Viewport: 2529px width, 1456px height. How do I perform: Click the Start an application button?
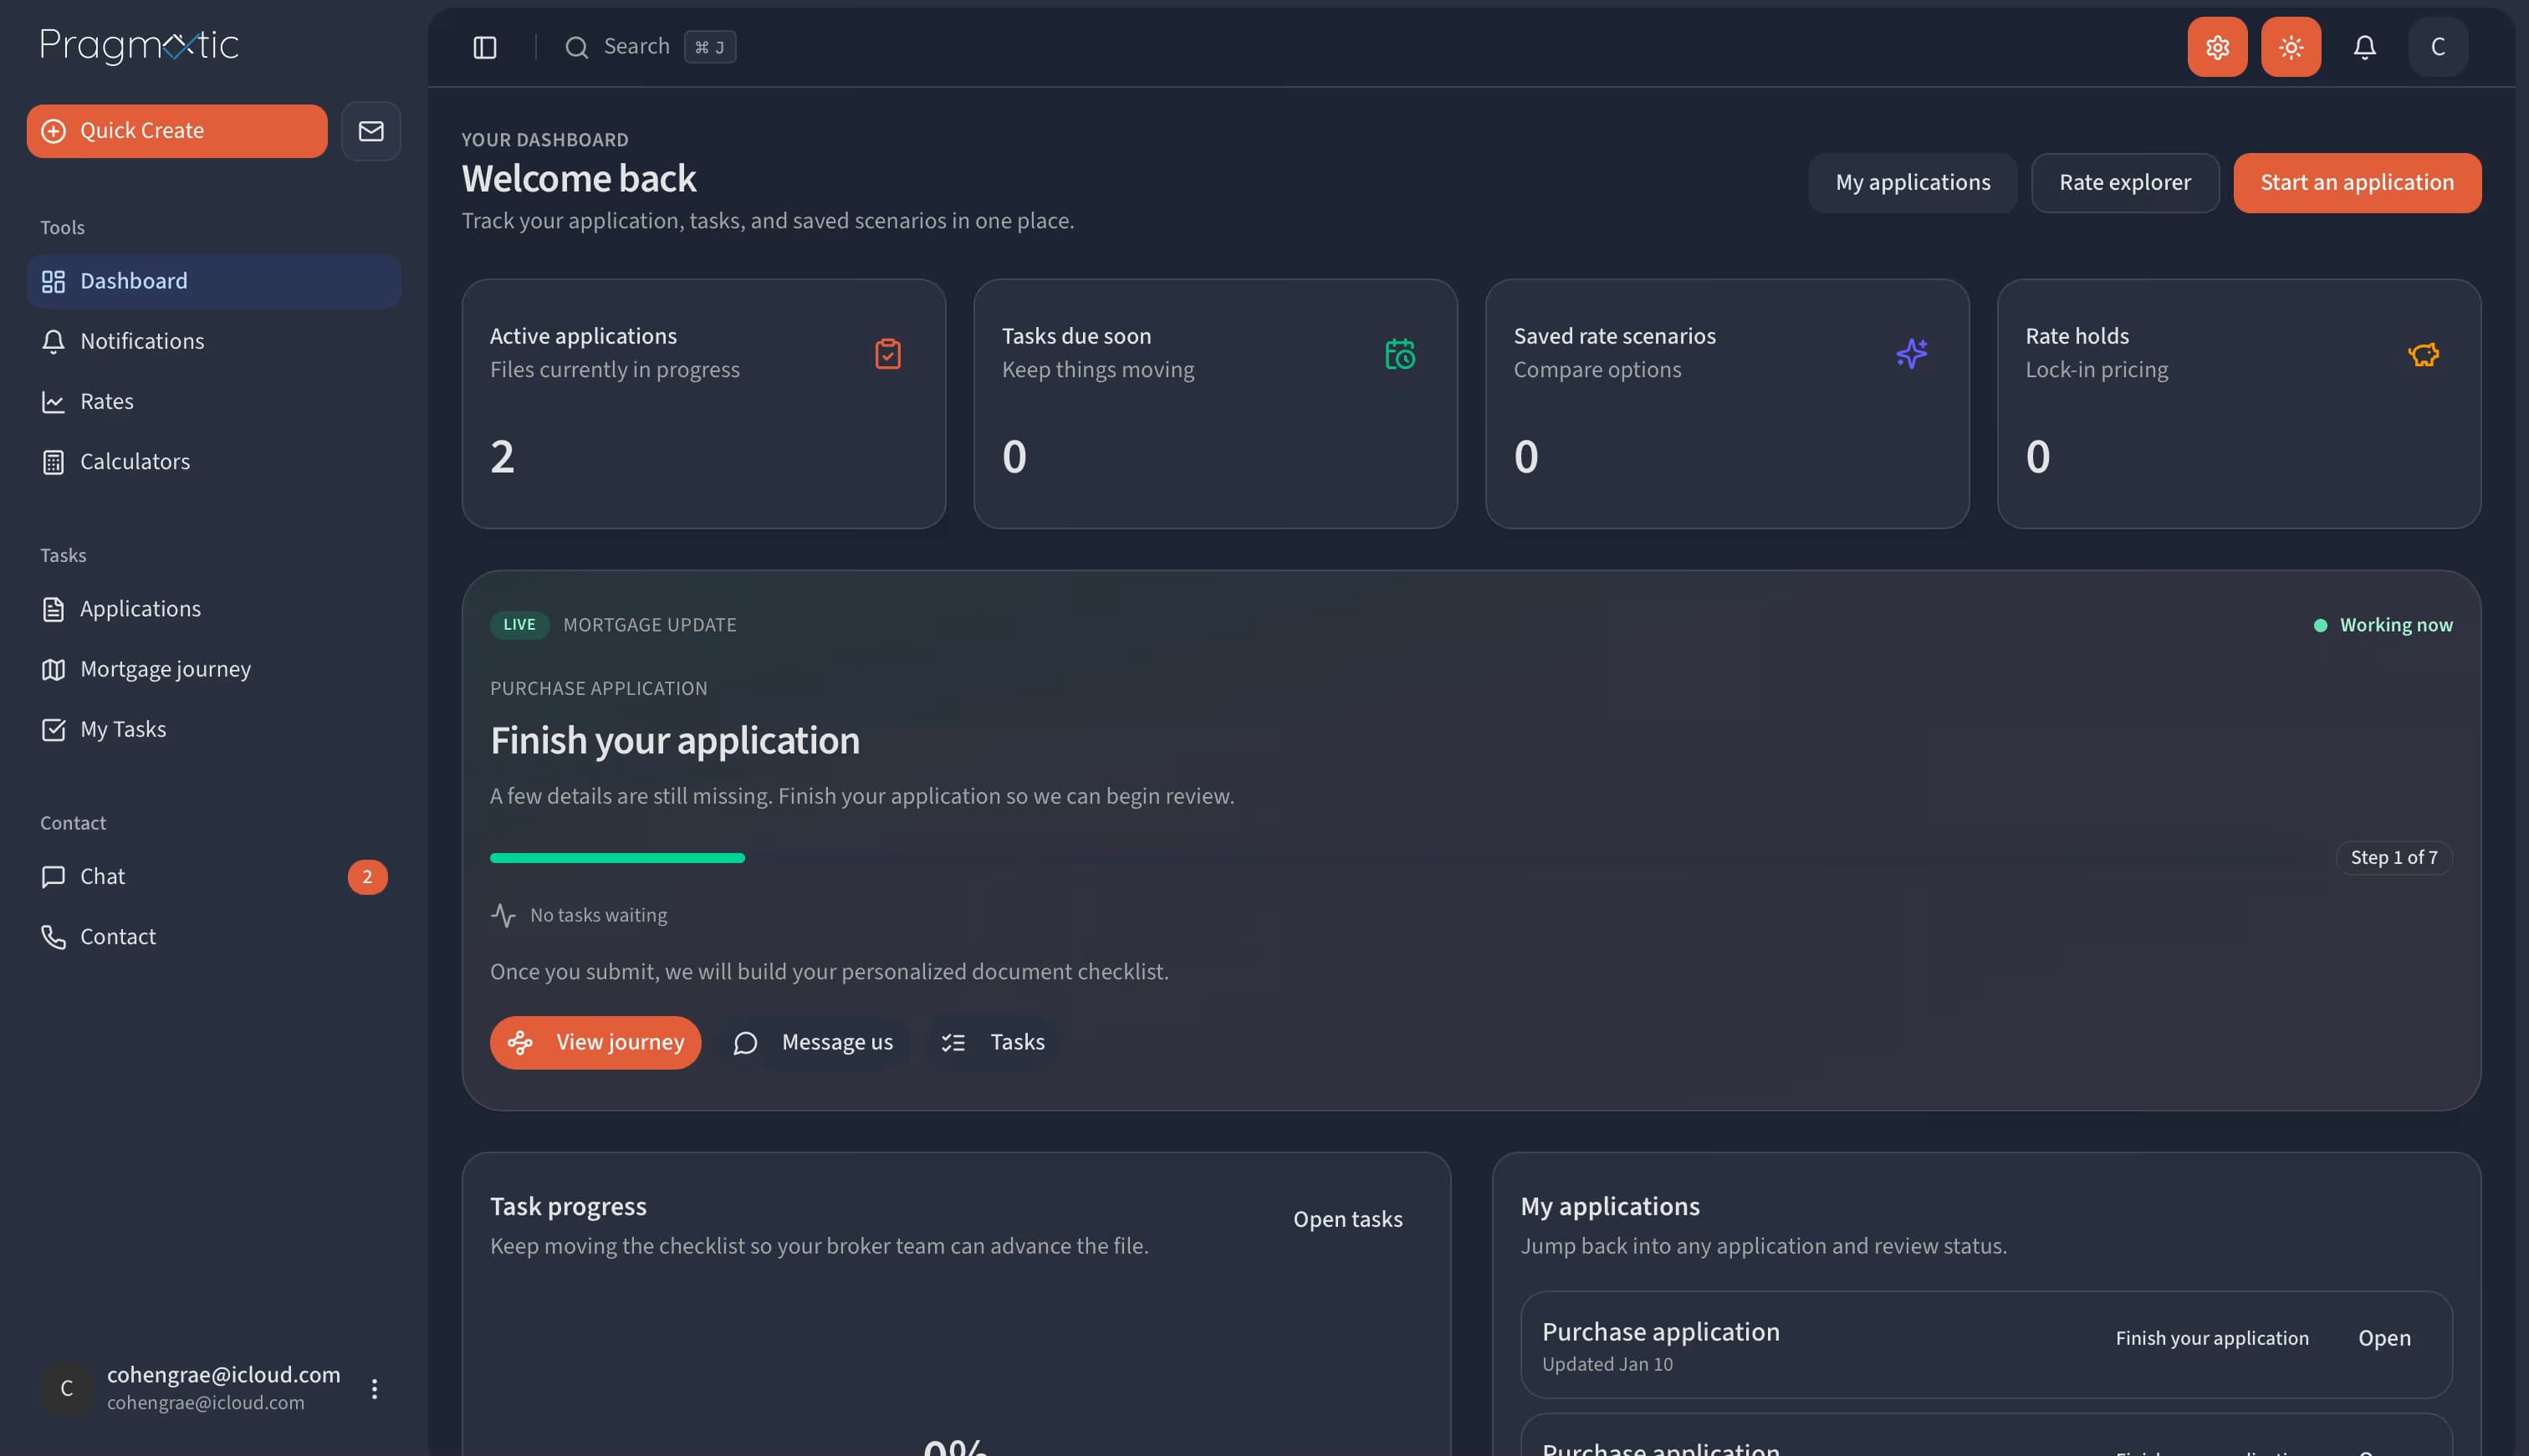(2357, 183)
